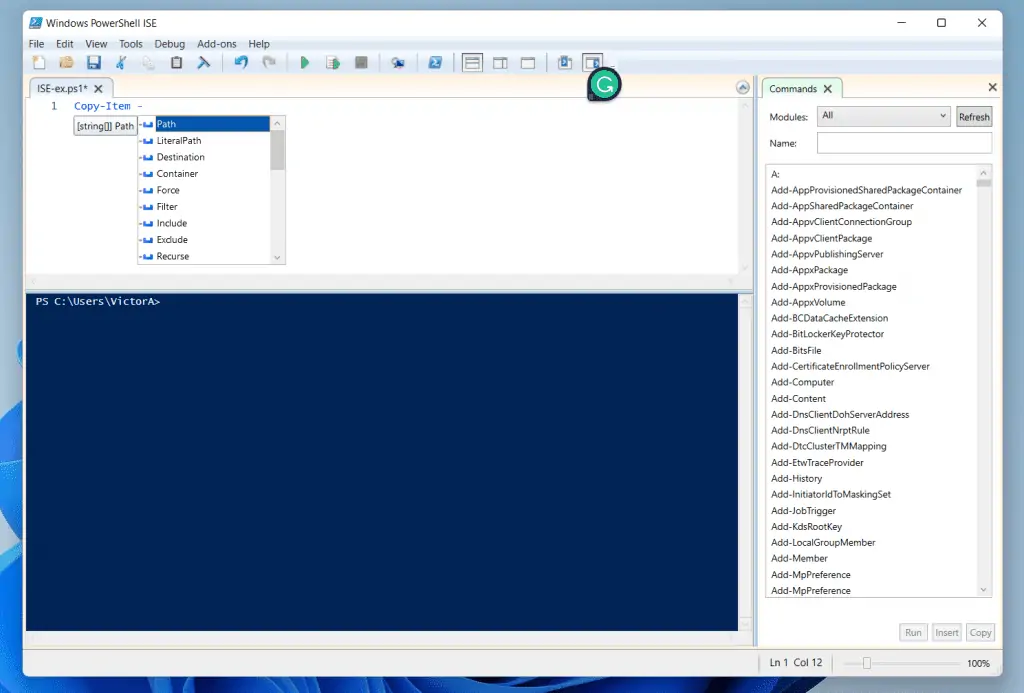Select Add-JobTrigger in the commands list

(803, 511)
